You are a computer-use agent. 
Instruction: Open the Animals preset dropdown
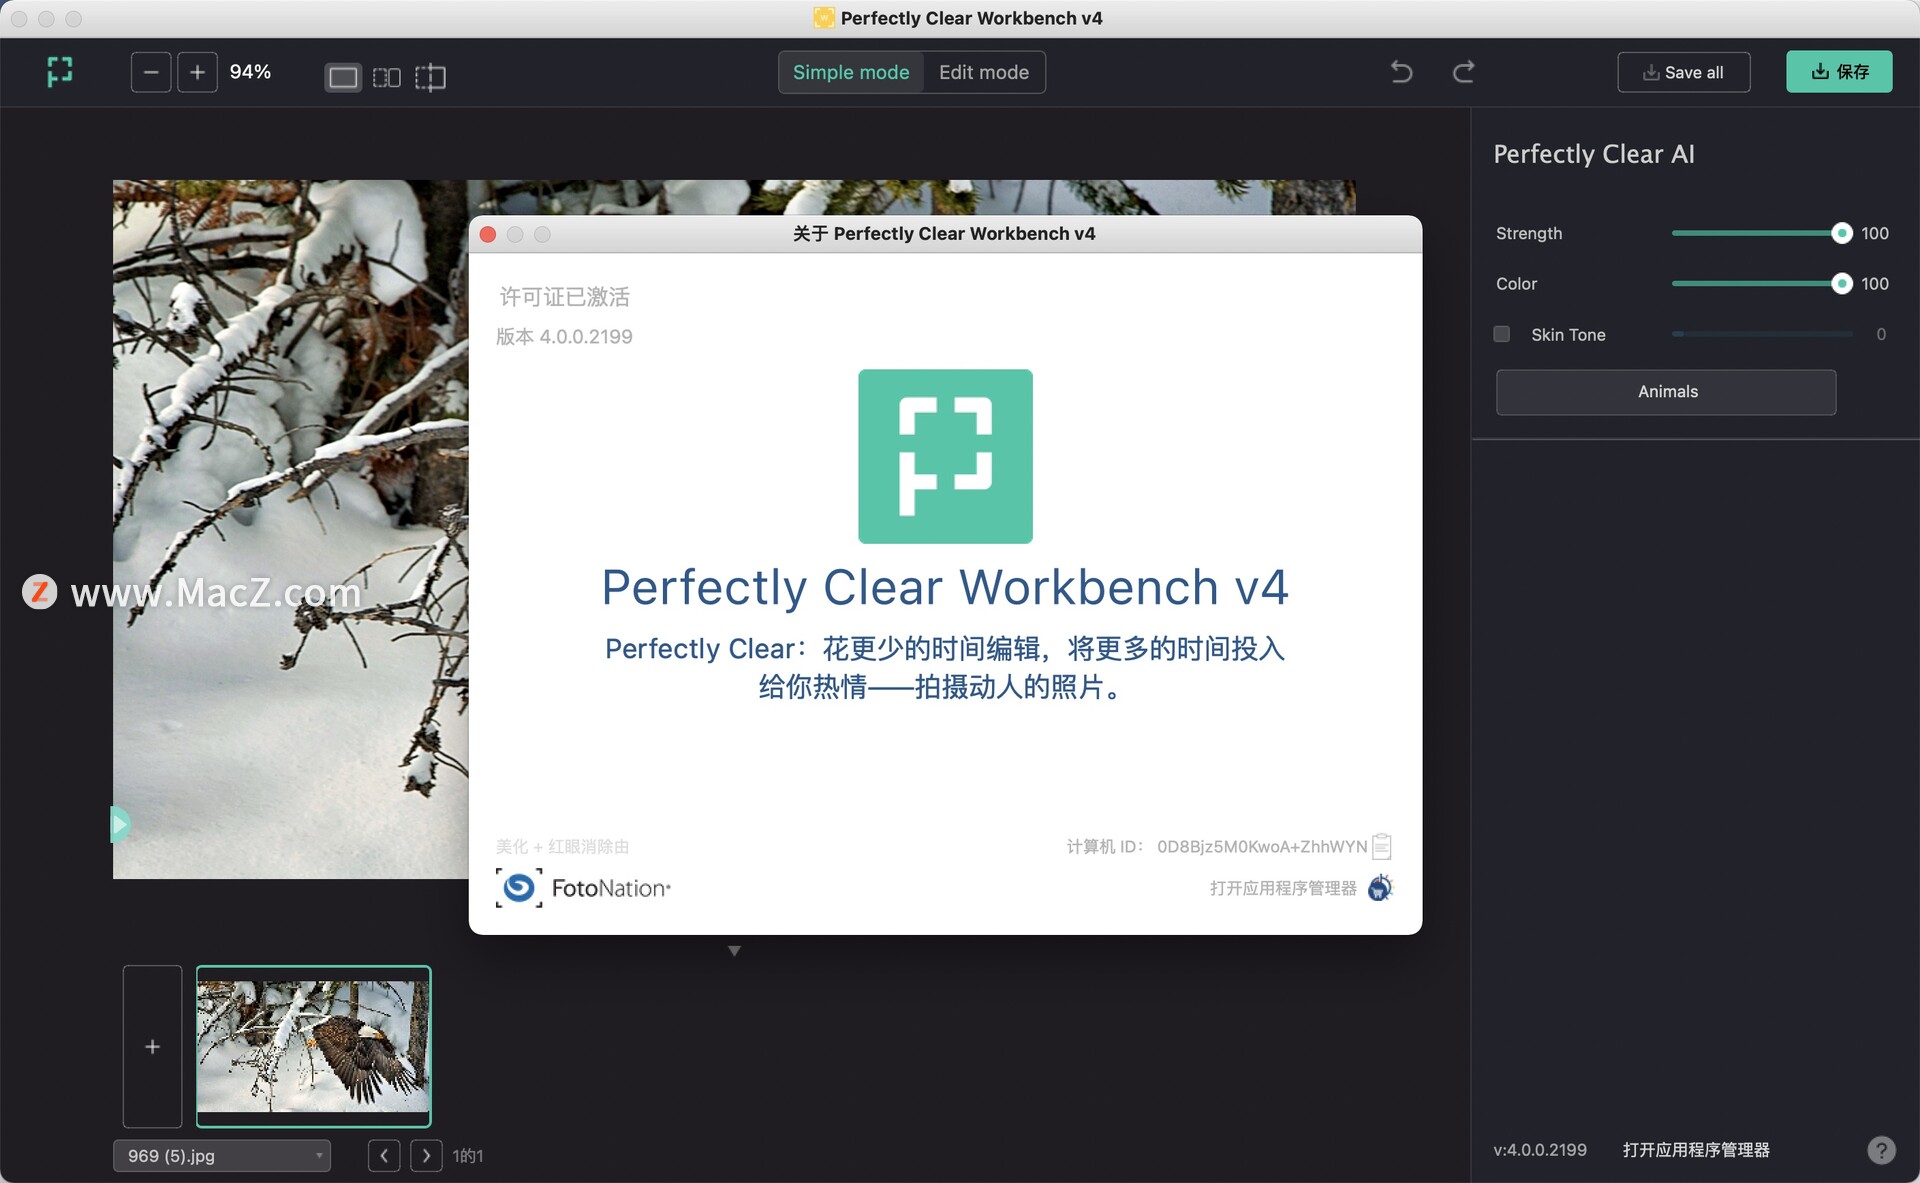(1666, 392)
